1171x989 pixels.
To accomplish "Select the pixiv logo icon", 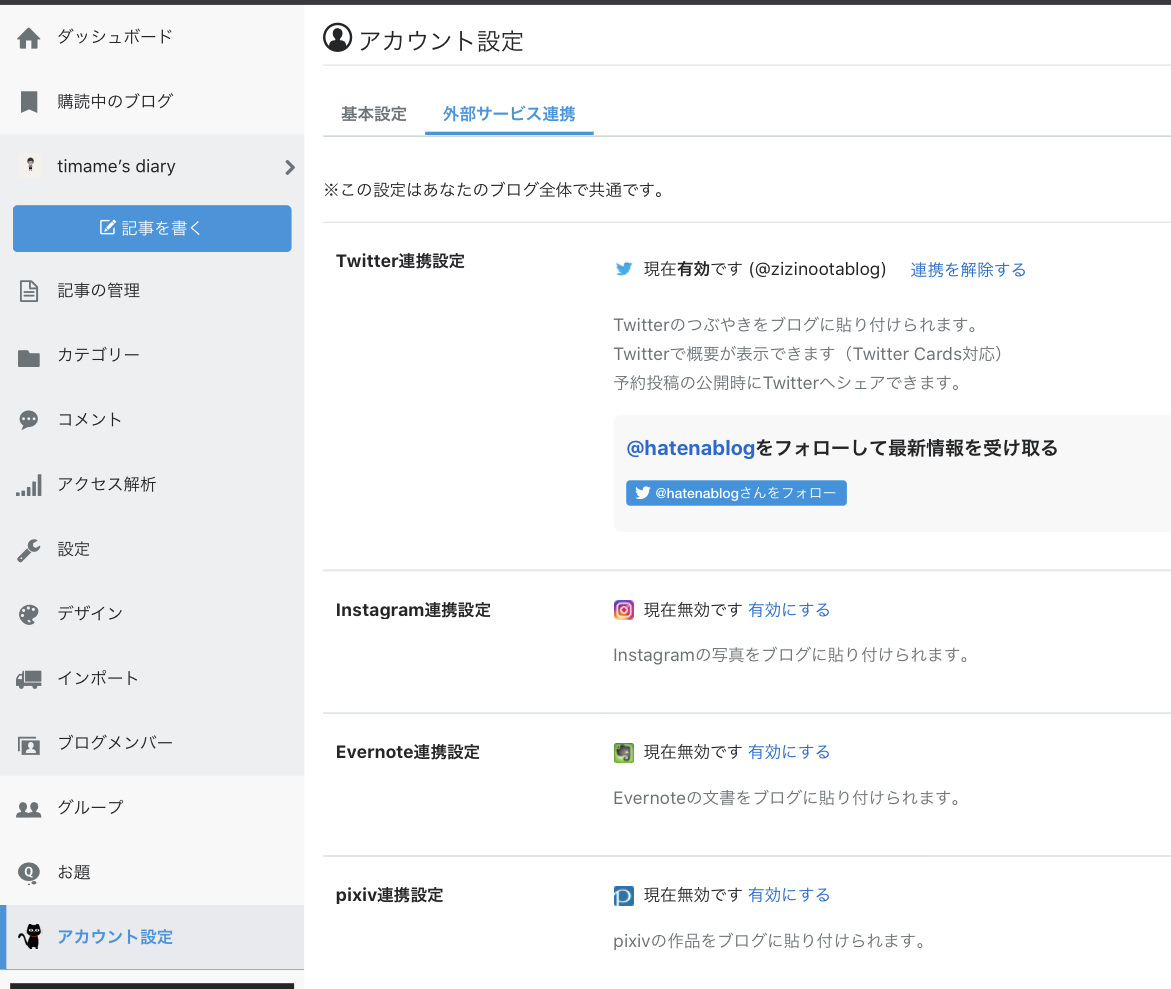I will 623,895.
